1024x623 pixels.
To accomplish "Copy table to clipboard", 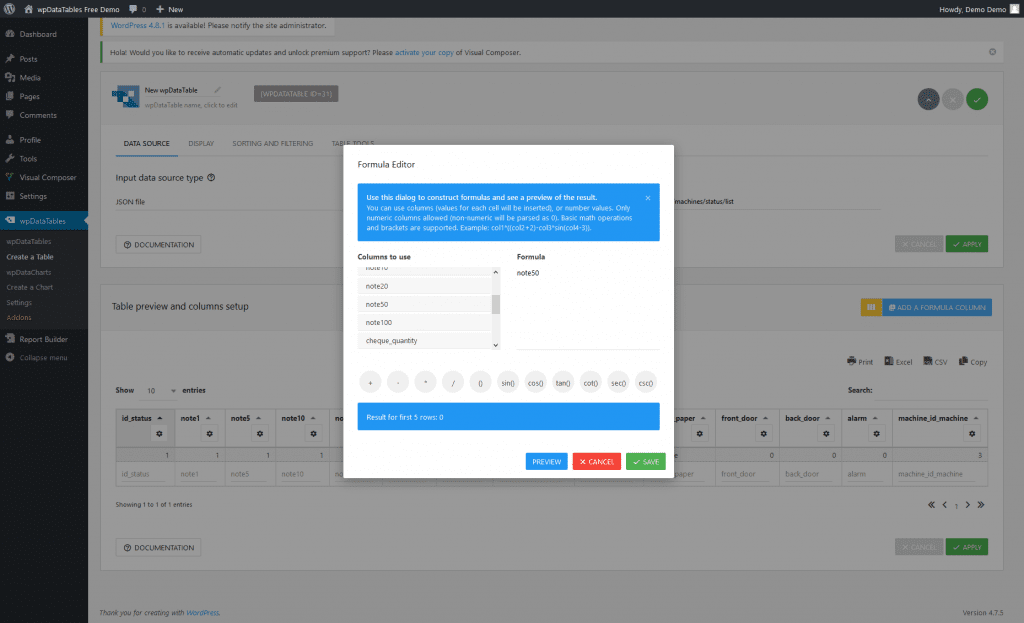I will point(973,362).
